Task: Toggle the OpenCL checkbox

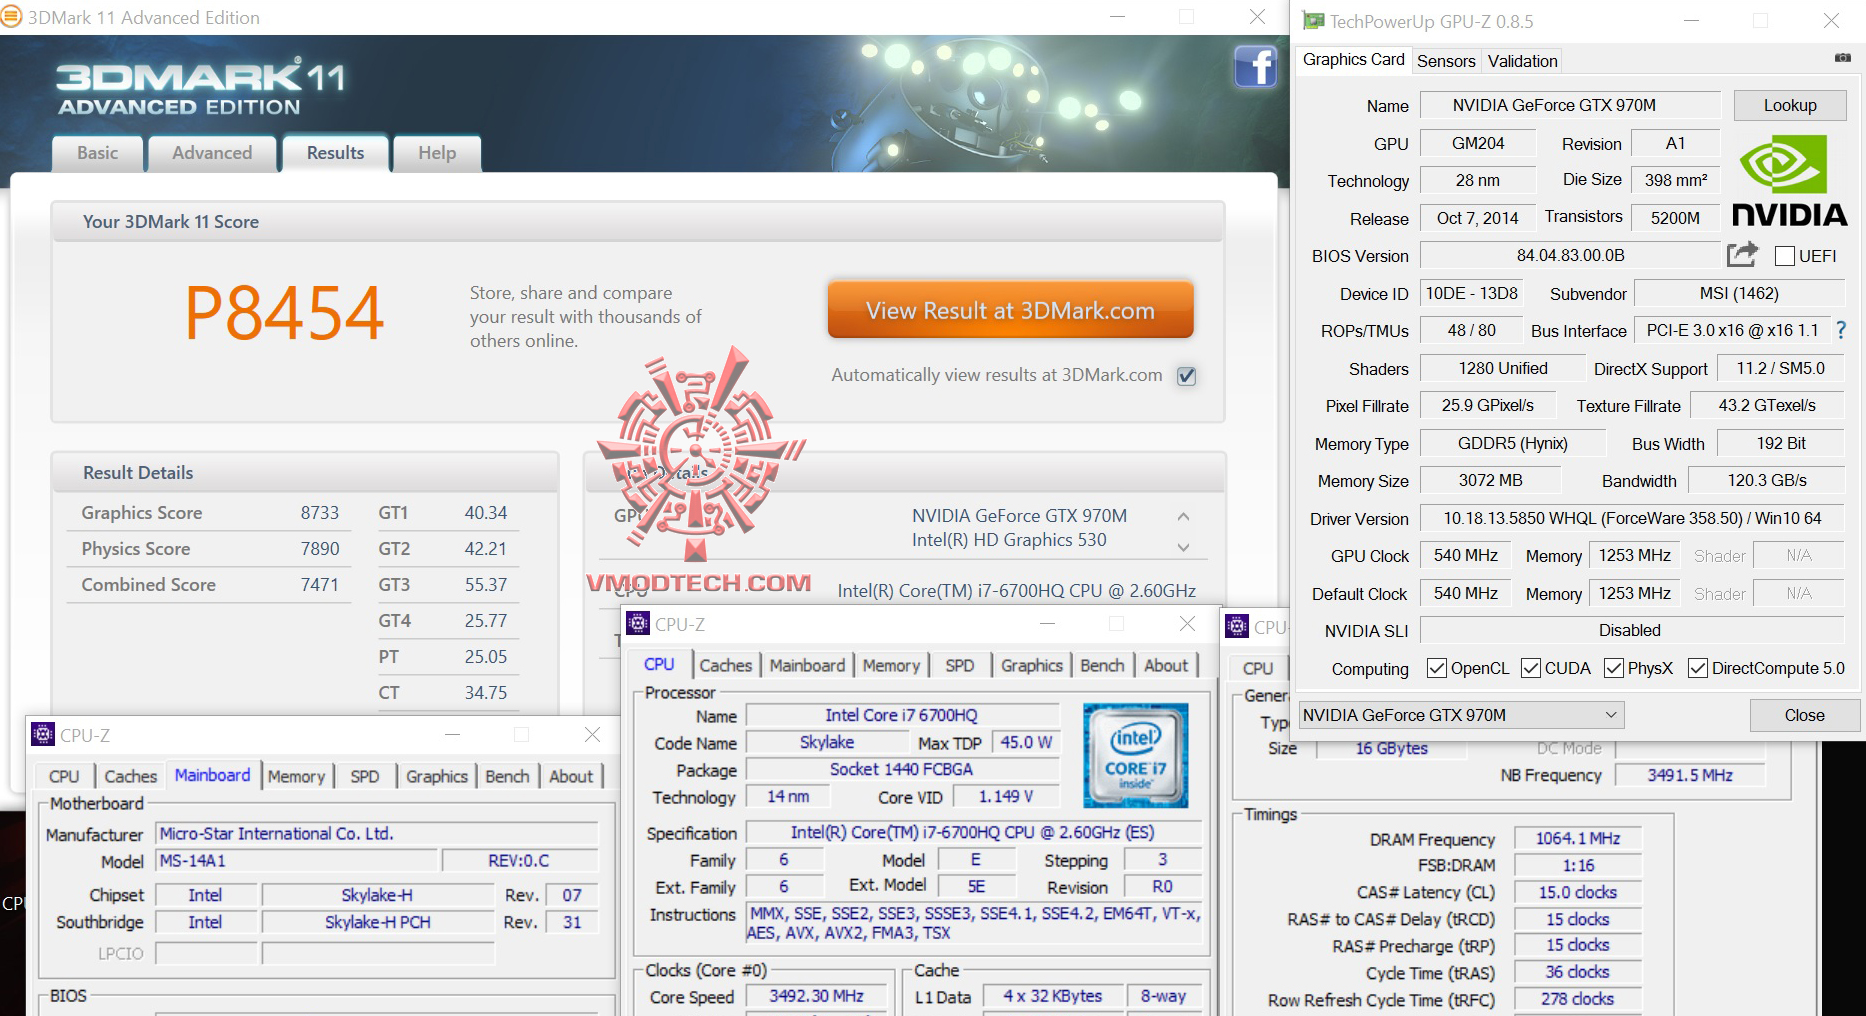Action: [x=1437, y=668]
